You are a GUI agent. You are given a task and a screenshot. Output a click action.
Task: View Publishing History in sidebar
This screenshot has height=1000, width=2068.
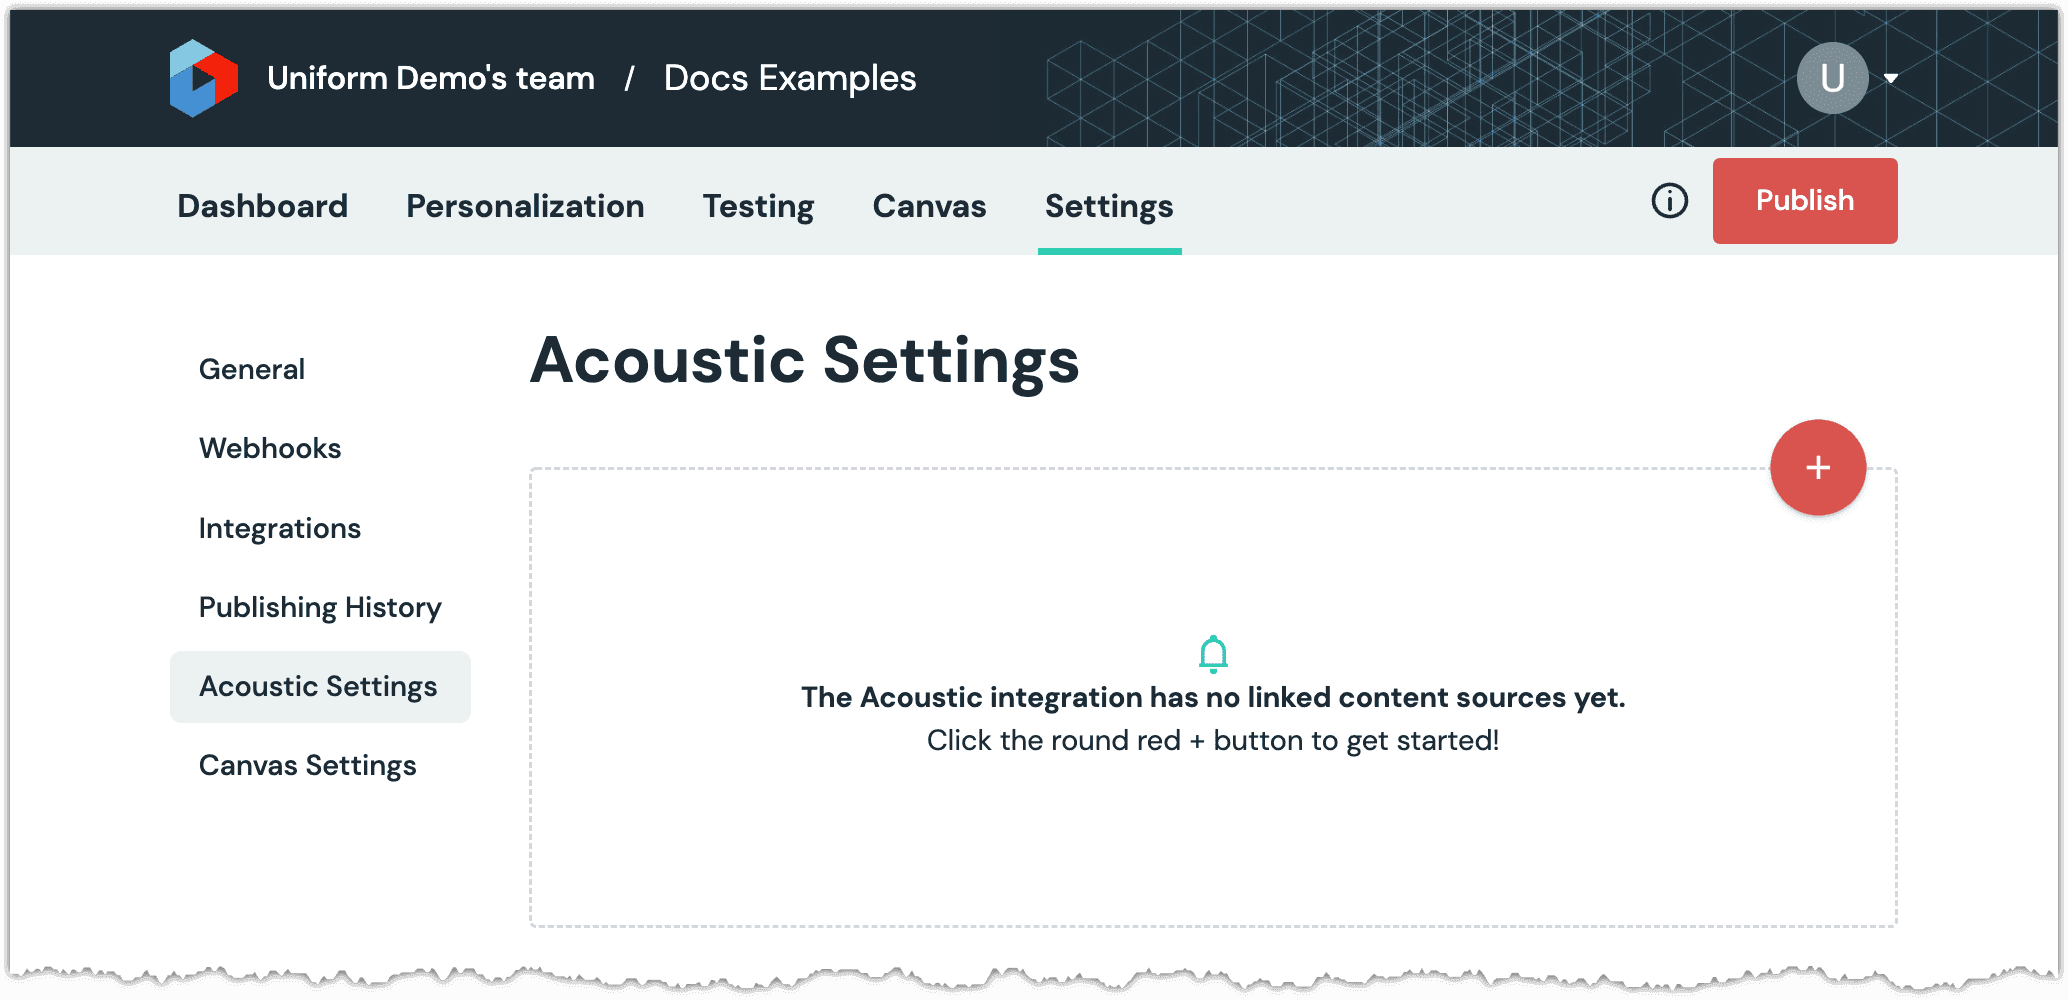coord(320,607)
